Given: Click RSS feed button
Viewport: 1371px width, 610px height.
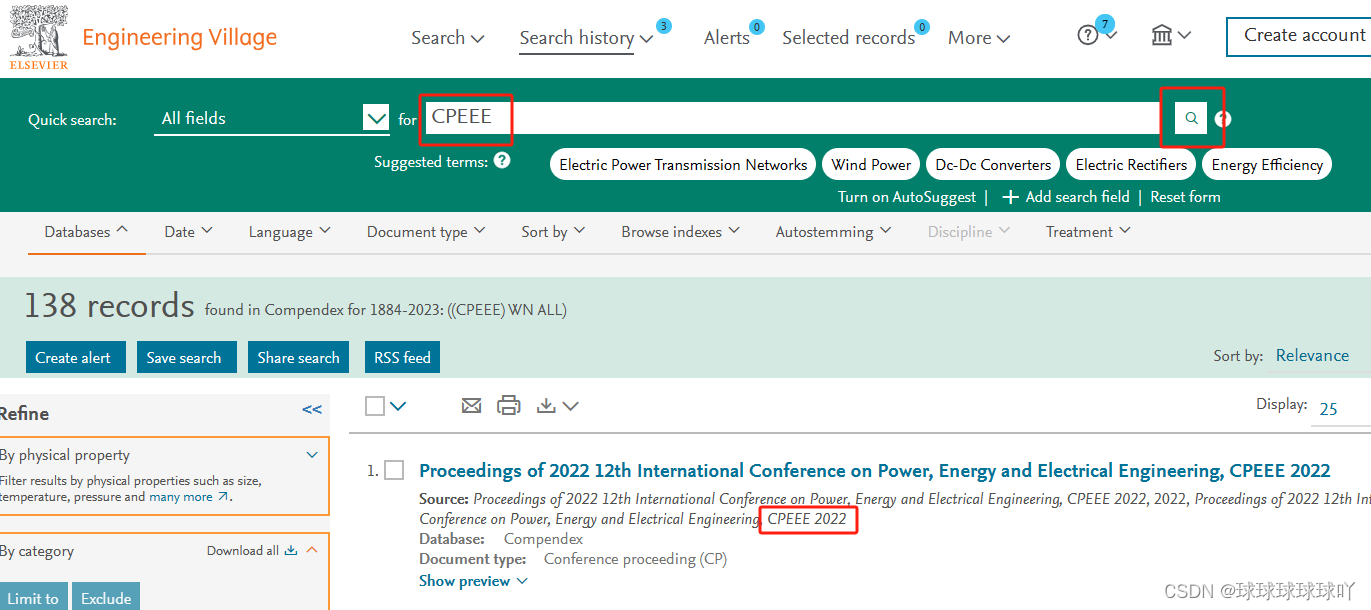Looking at the screenshot, I should click(x=402, y=357).
